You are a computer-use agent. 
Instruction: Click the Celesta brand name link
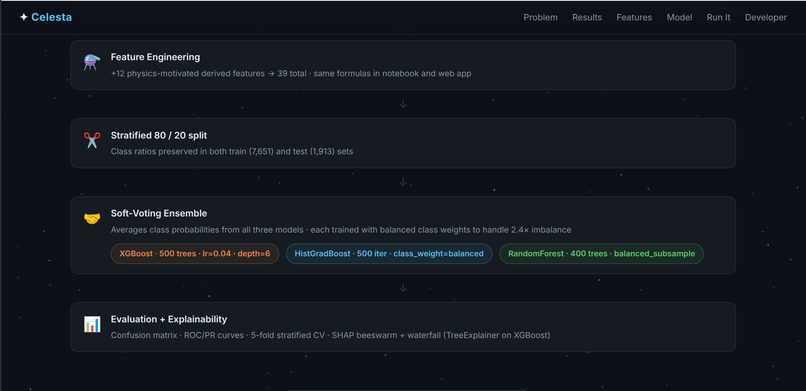[51, 17]
